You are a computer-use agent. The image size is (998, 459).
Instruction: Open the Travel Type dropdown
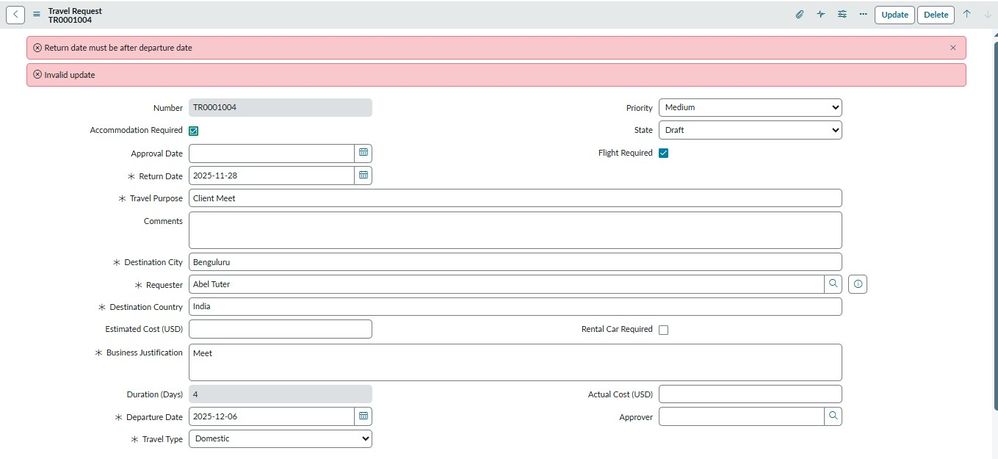tap(280, 439)
